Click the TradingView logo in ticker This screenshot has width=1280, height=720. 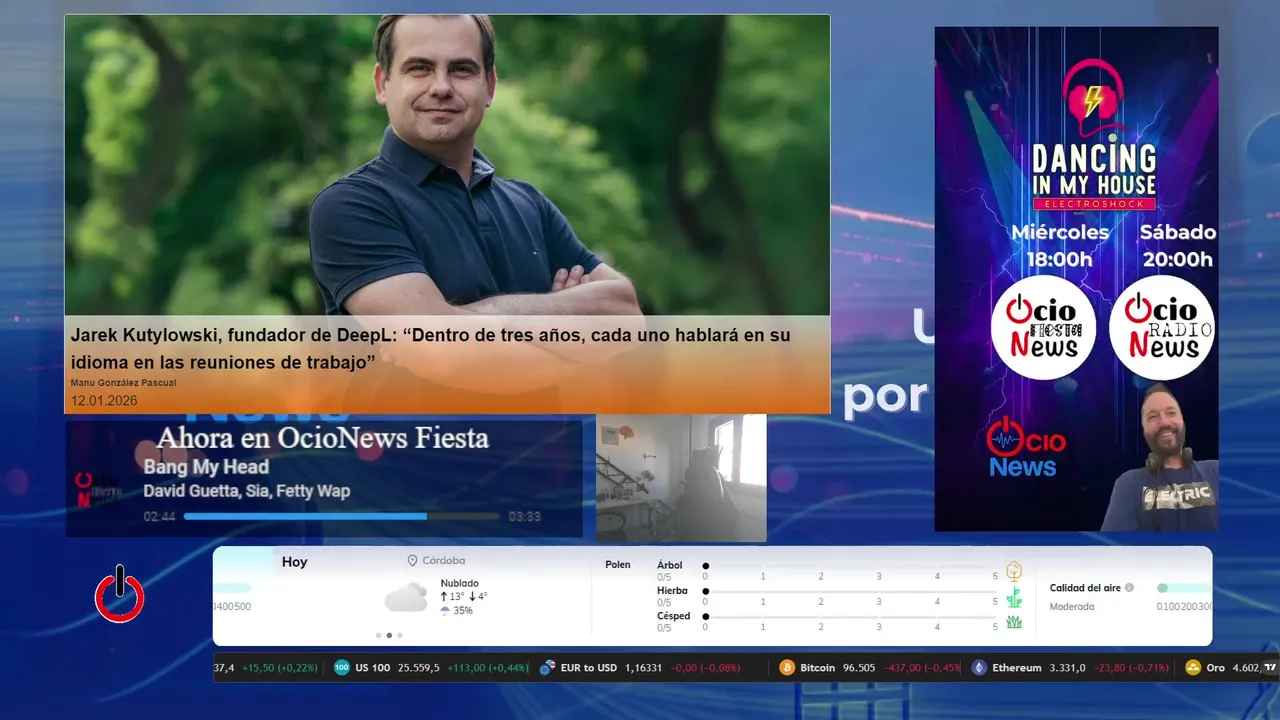(1270, 667)
